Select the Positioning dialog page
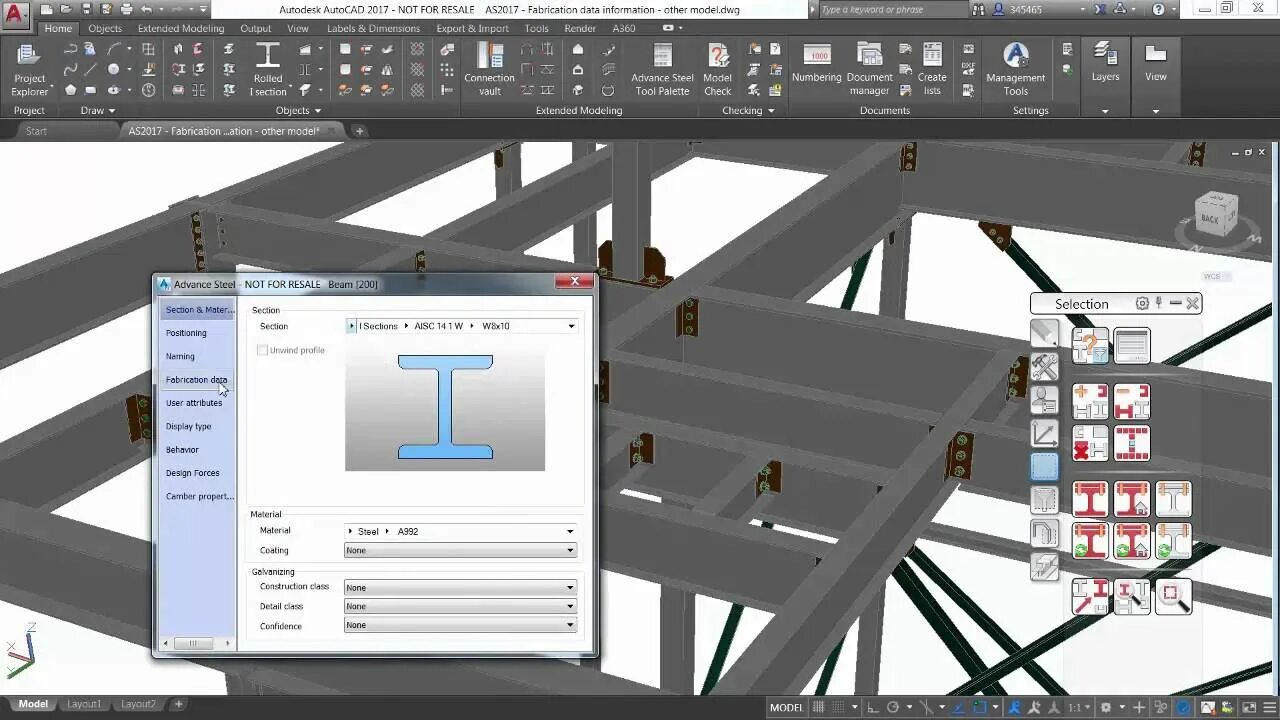This screenshot has width=1280, height=720. (186, 333)
